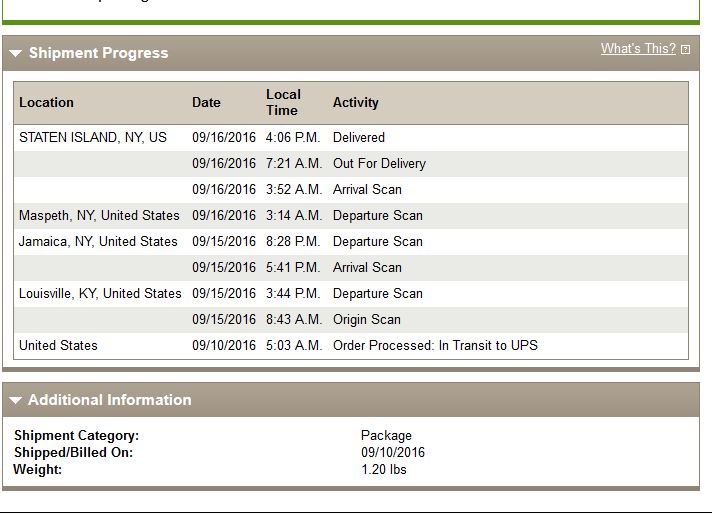Click the Maspeth, NY, United States location
This screenshot has width=712, height=515.
coord(99,215)
